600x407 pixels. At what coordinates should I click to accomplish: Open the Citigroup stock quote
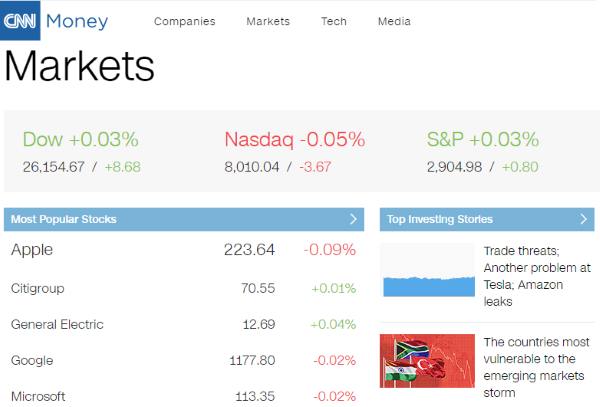(x=36, y=288)
